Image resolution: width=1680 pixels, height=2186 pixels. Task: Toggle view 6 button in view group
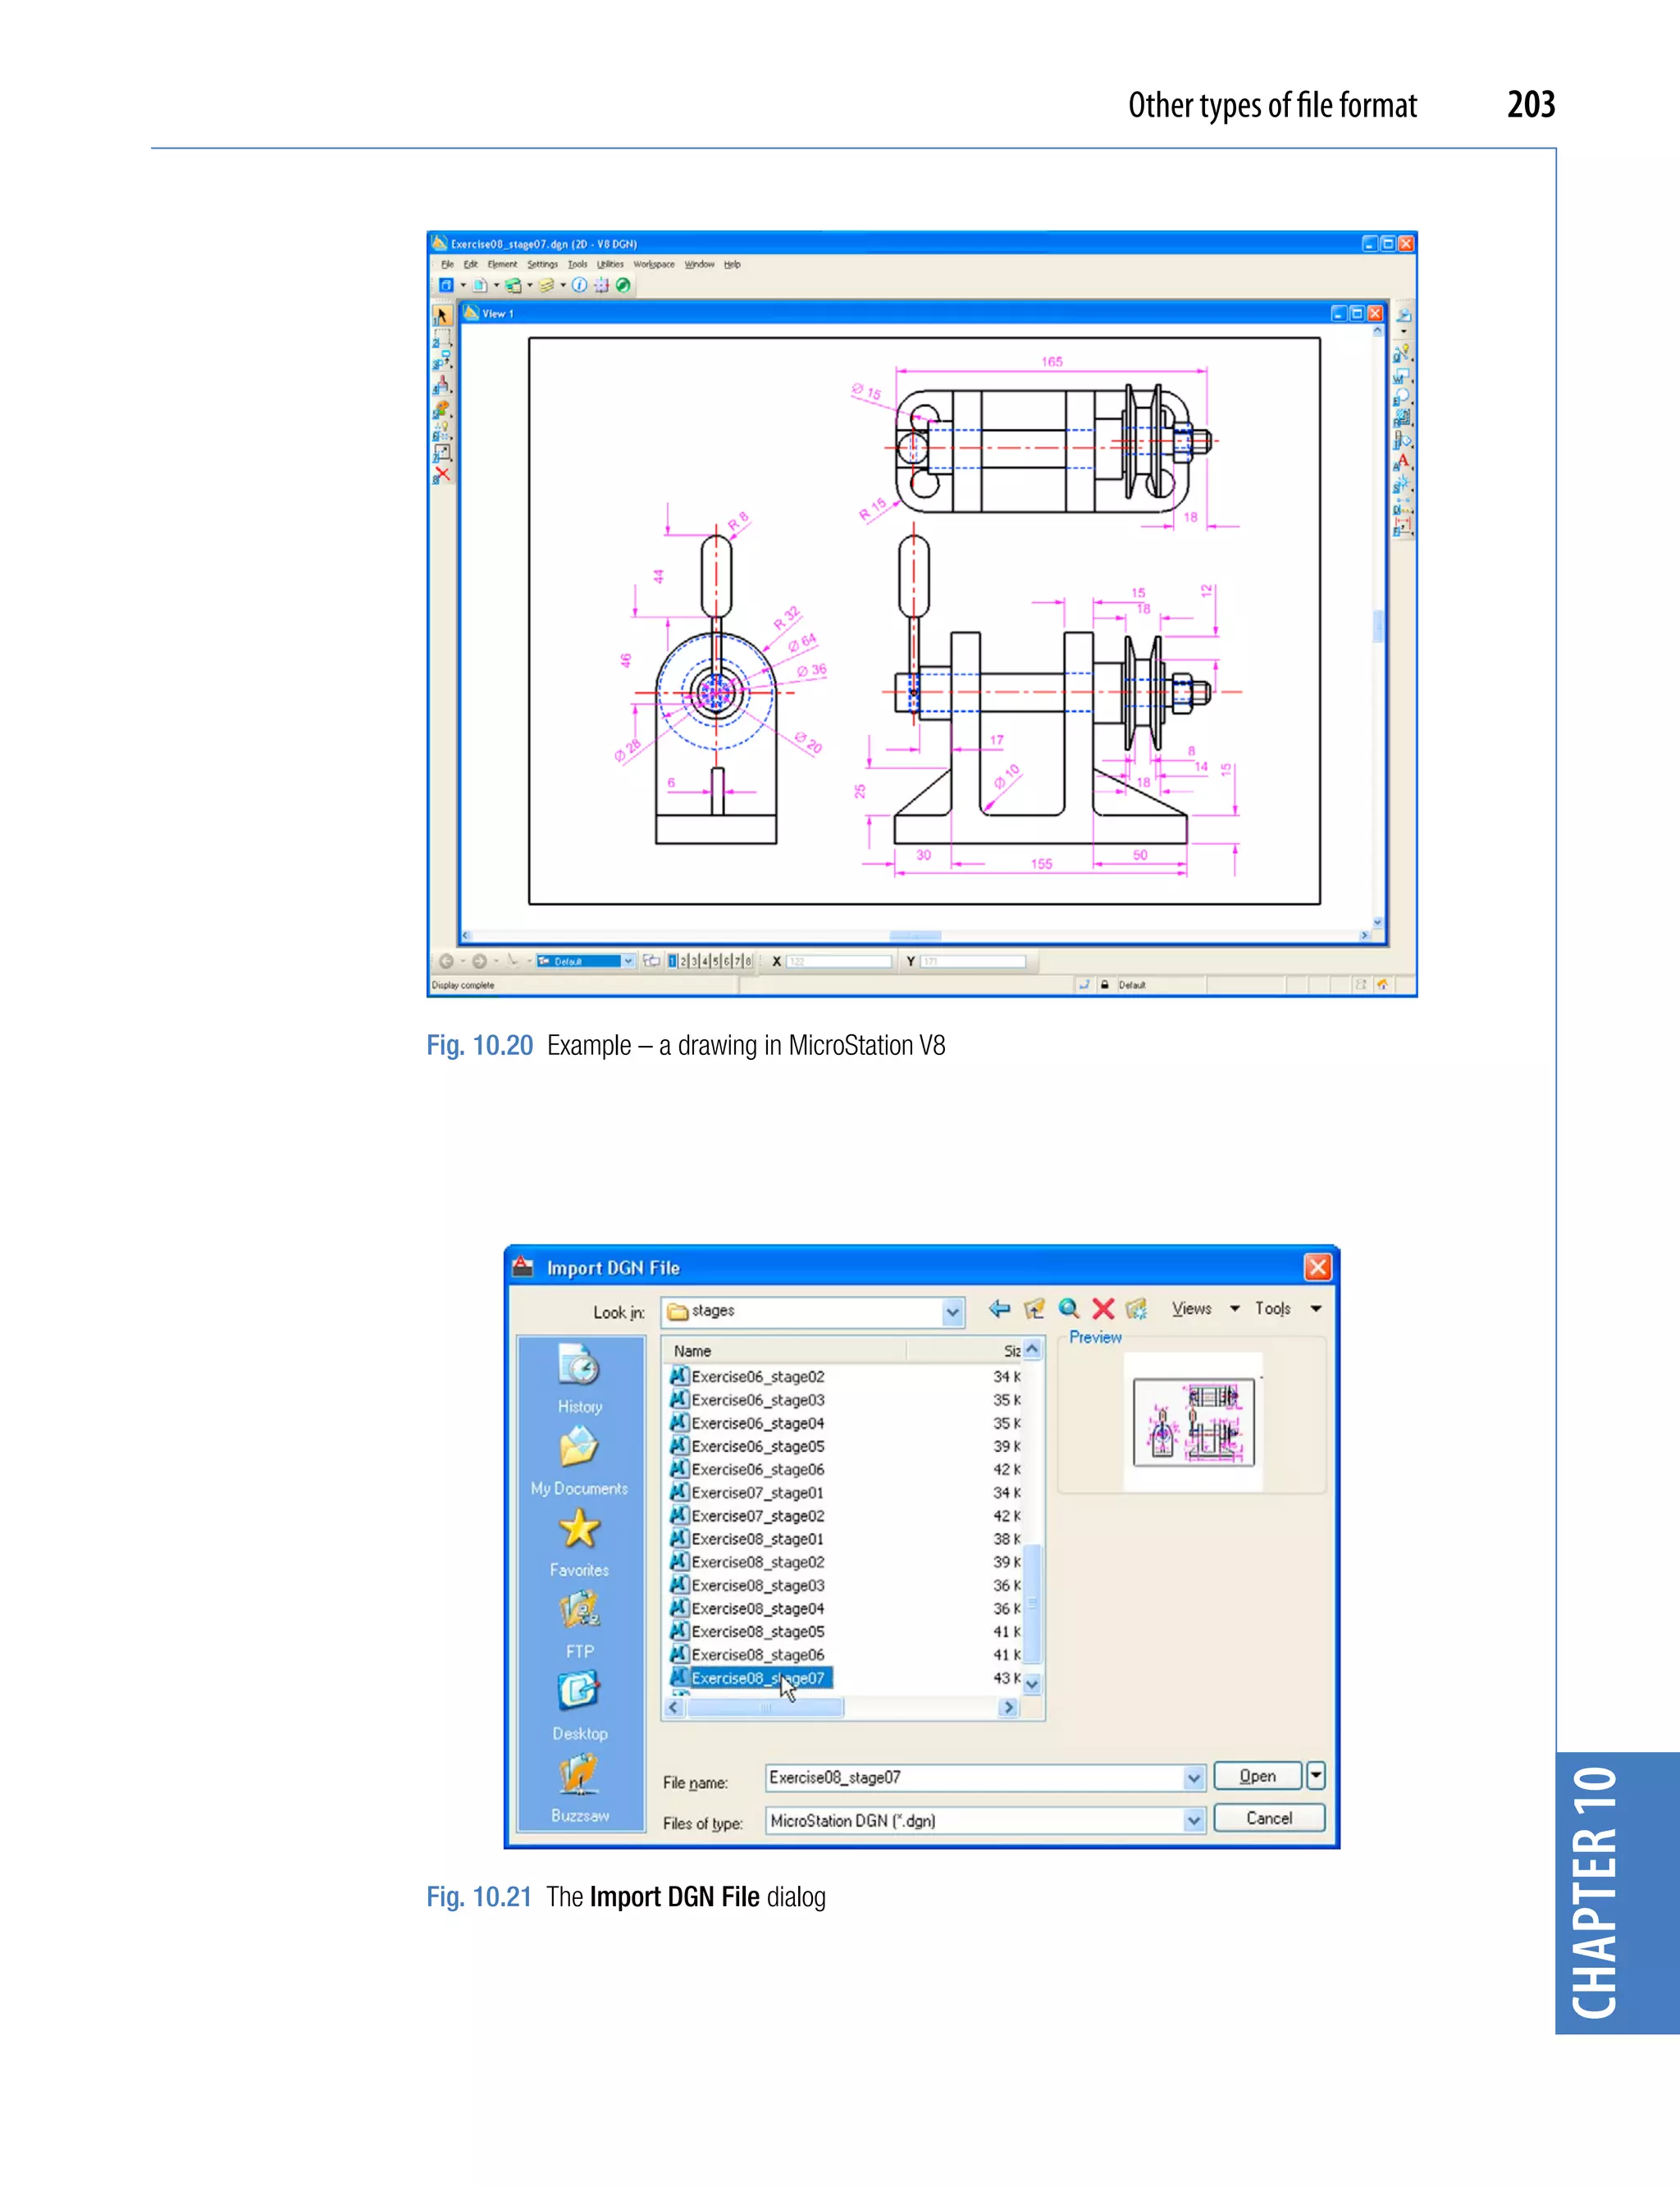727,961
